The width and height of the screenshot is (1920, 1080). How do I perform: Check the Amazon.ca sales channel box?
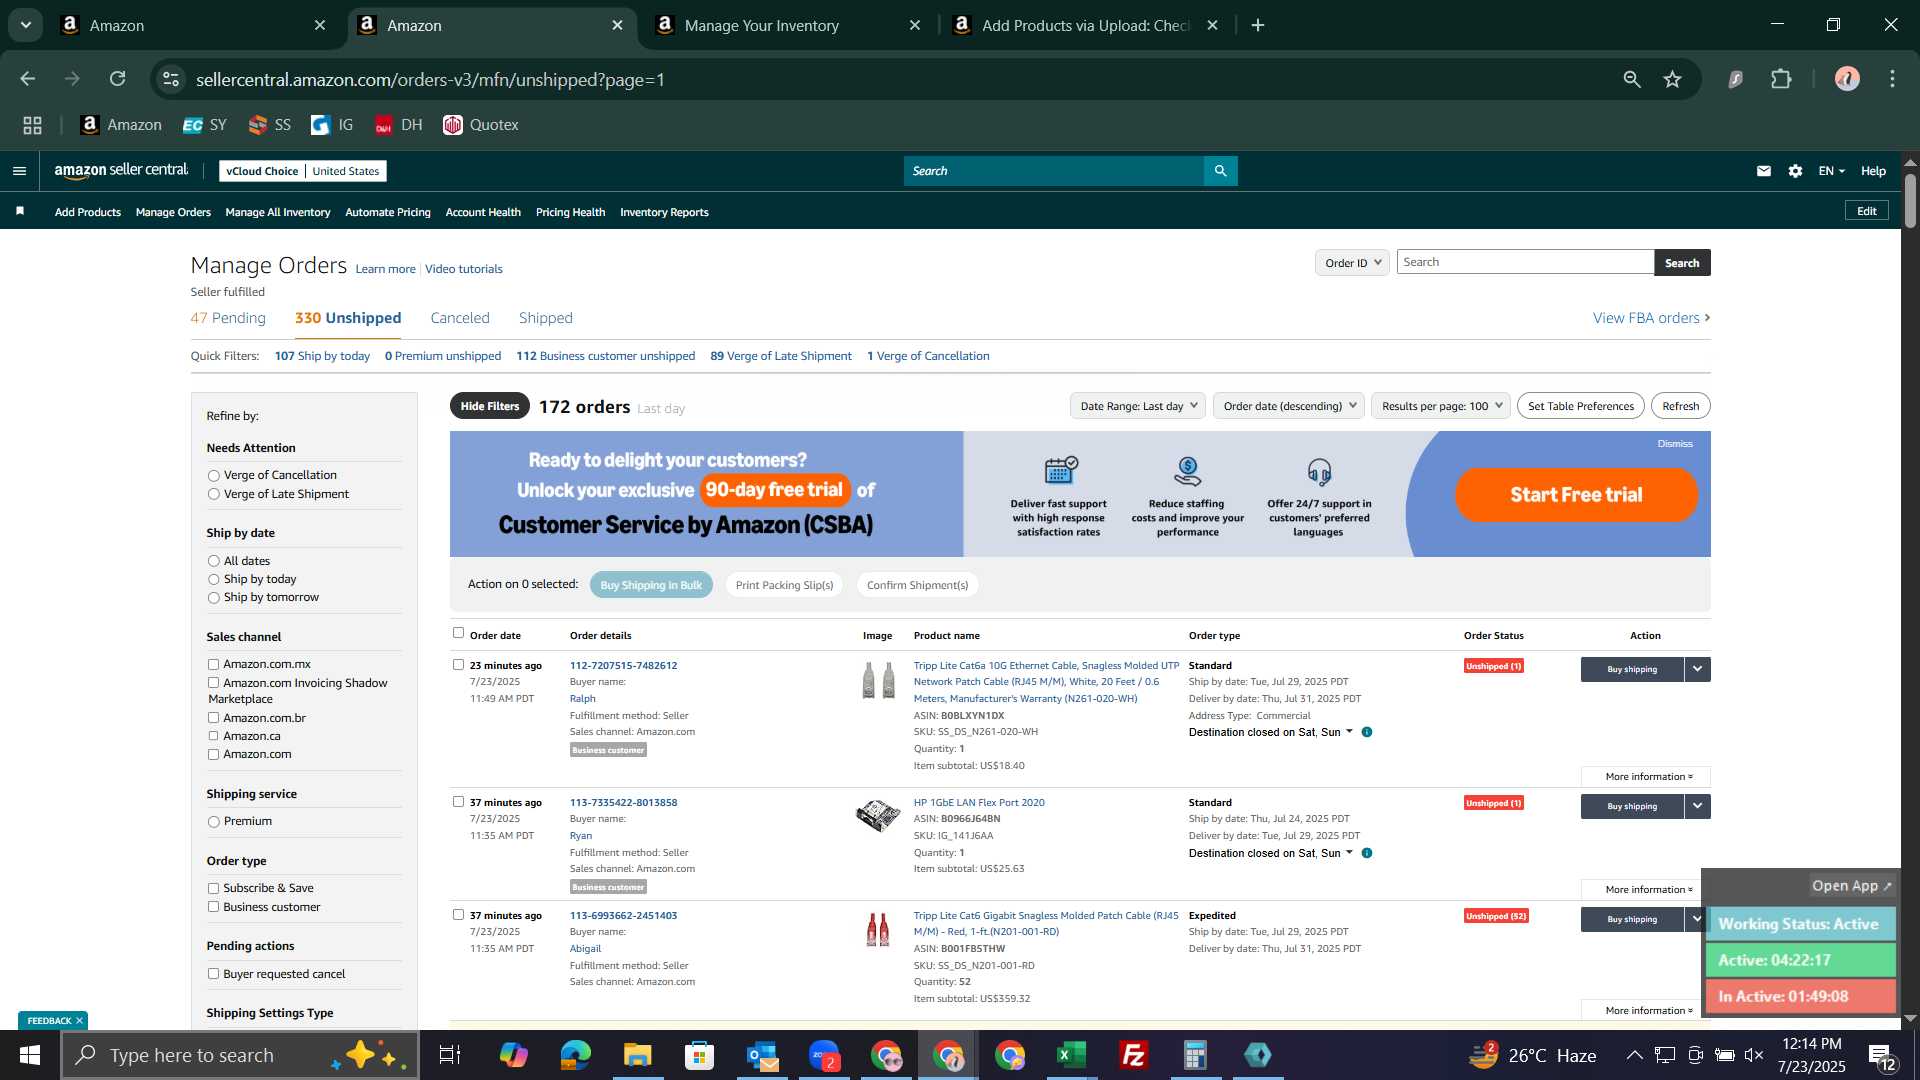[213, 736]
